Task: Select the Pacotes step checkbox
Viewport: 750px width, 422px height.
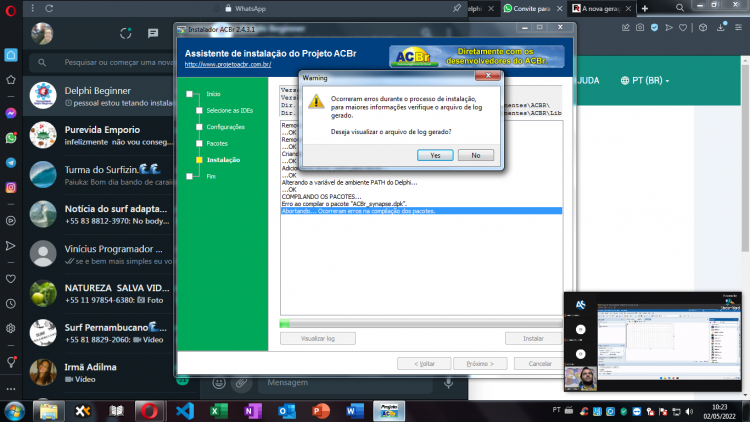Action: (199, 144)
